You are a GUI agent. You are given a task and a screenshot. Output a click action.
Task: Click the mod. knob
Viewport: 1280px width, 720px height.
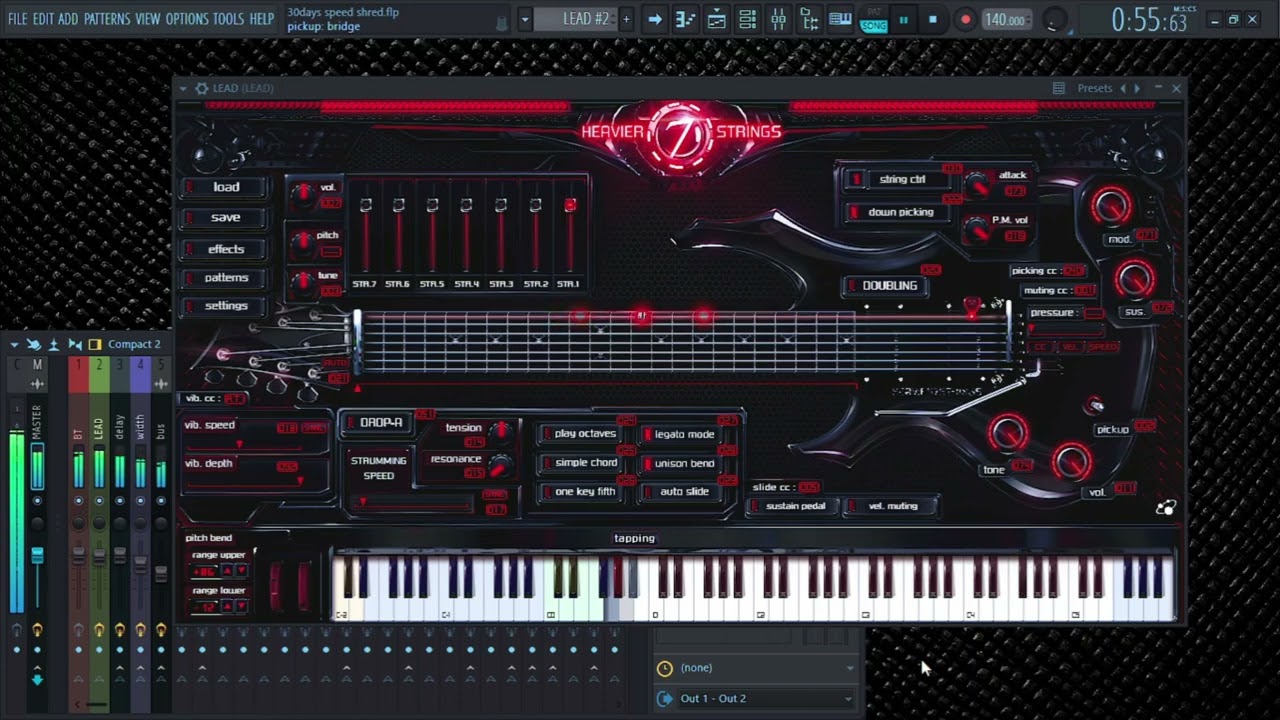click(x=1111, y=205)
